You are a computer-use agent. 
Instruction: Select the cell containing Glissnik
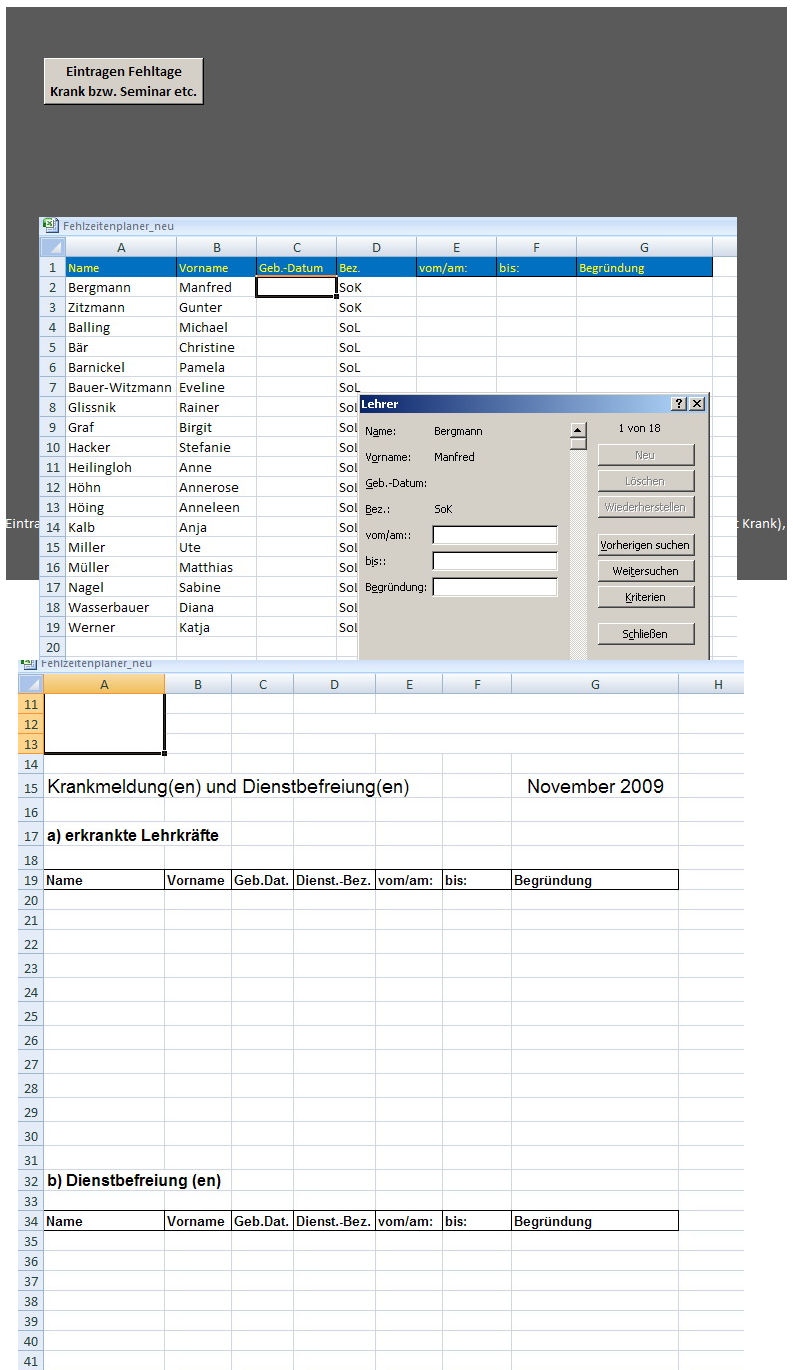pos(121,407)
